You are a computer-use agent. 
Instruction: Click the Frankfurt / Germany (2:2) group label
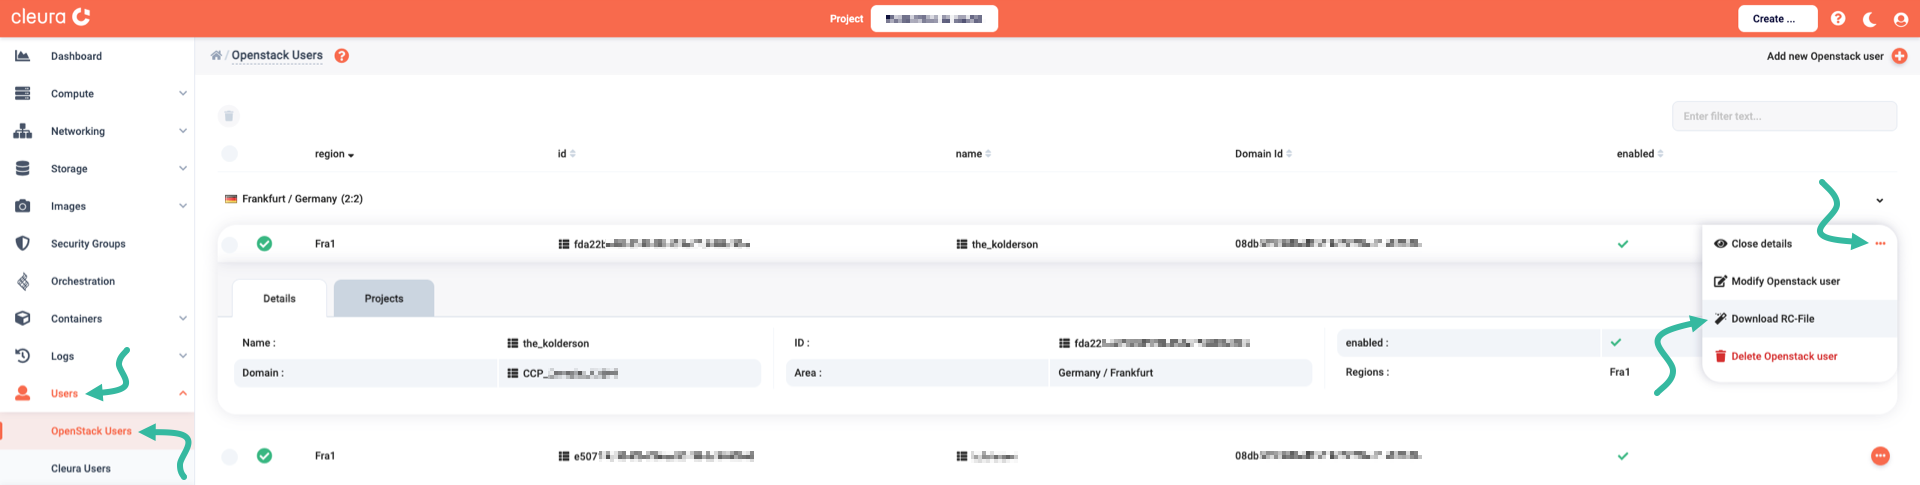[302, 198]
